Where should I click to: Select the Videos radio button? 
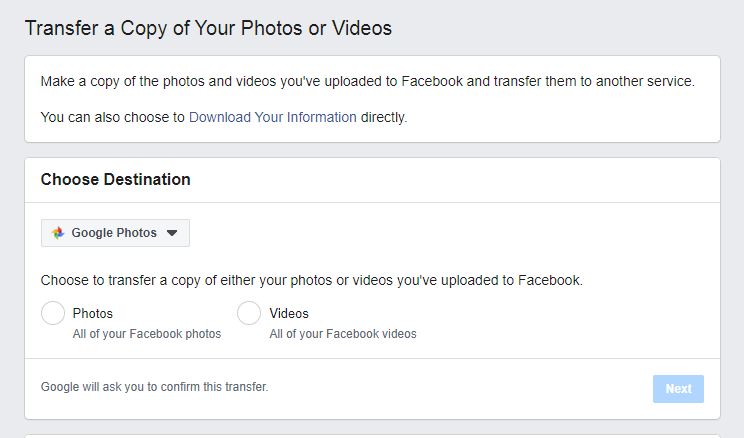(249, 313)
